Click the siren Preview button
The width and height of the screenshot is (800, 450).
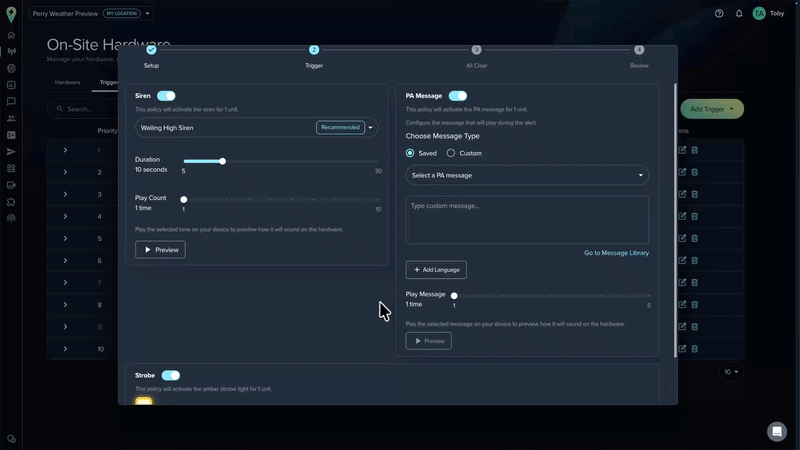coord(160,250)
